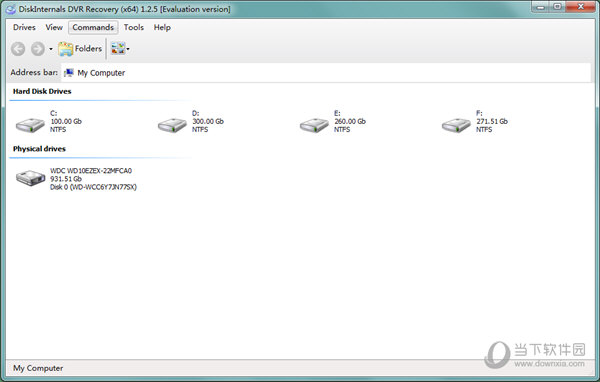The image size is (600, 382).
Task: Click the Physical drives group header
Action: pos(39,149)
